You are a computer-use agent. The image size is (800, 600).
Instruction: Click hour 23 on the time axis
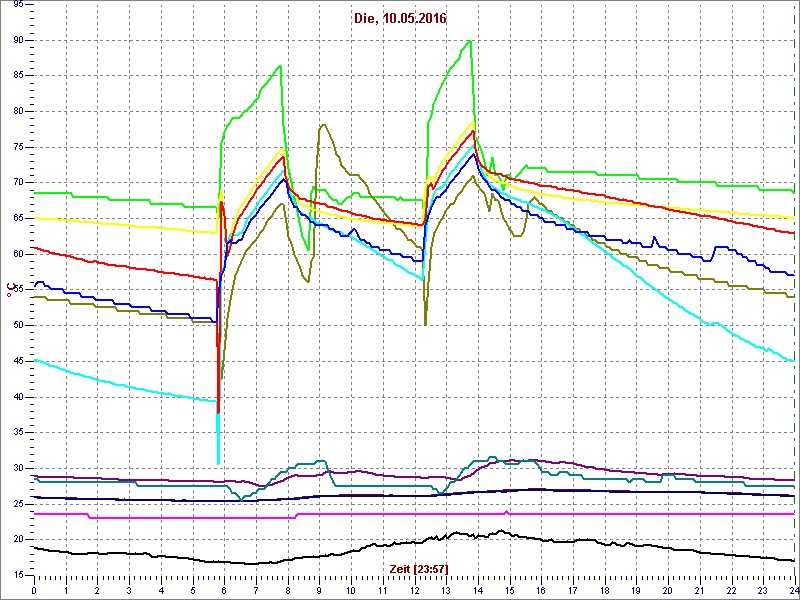pyautogui.click(x=763, y=590)
